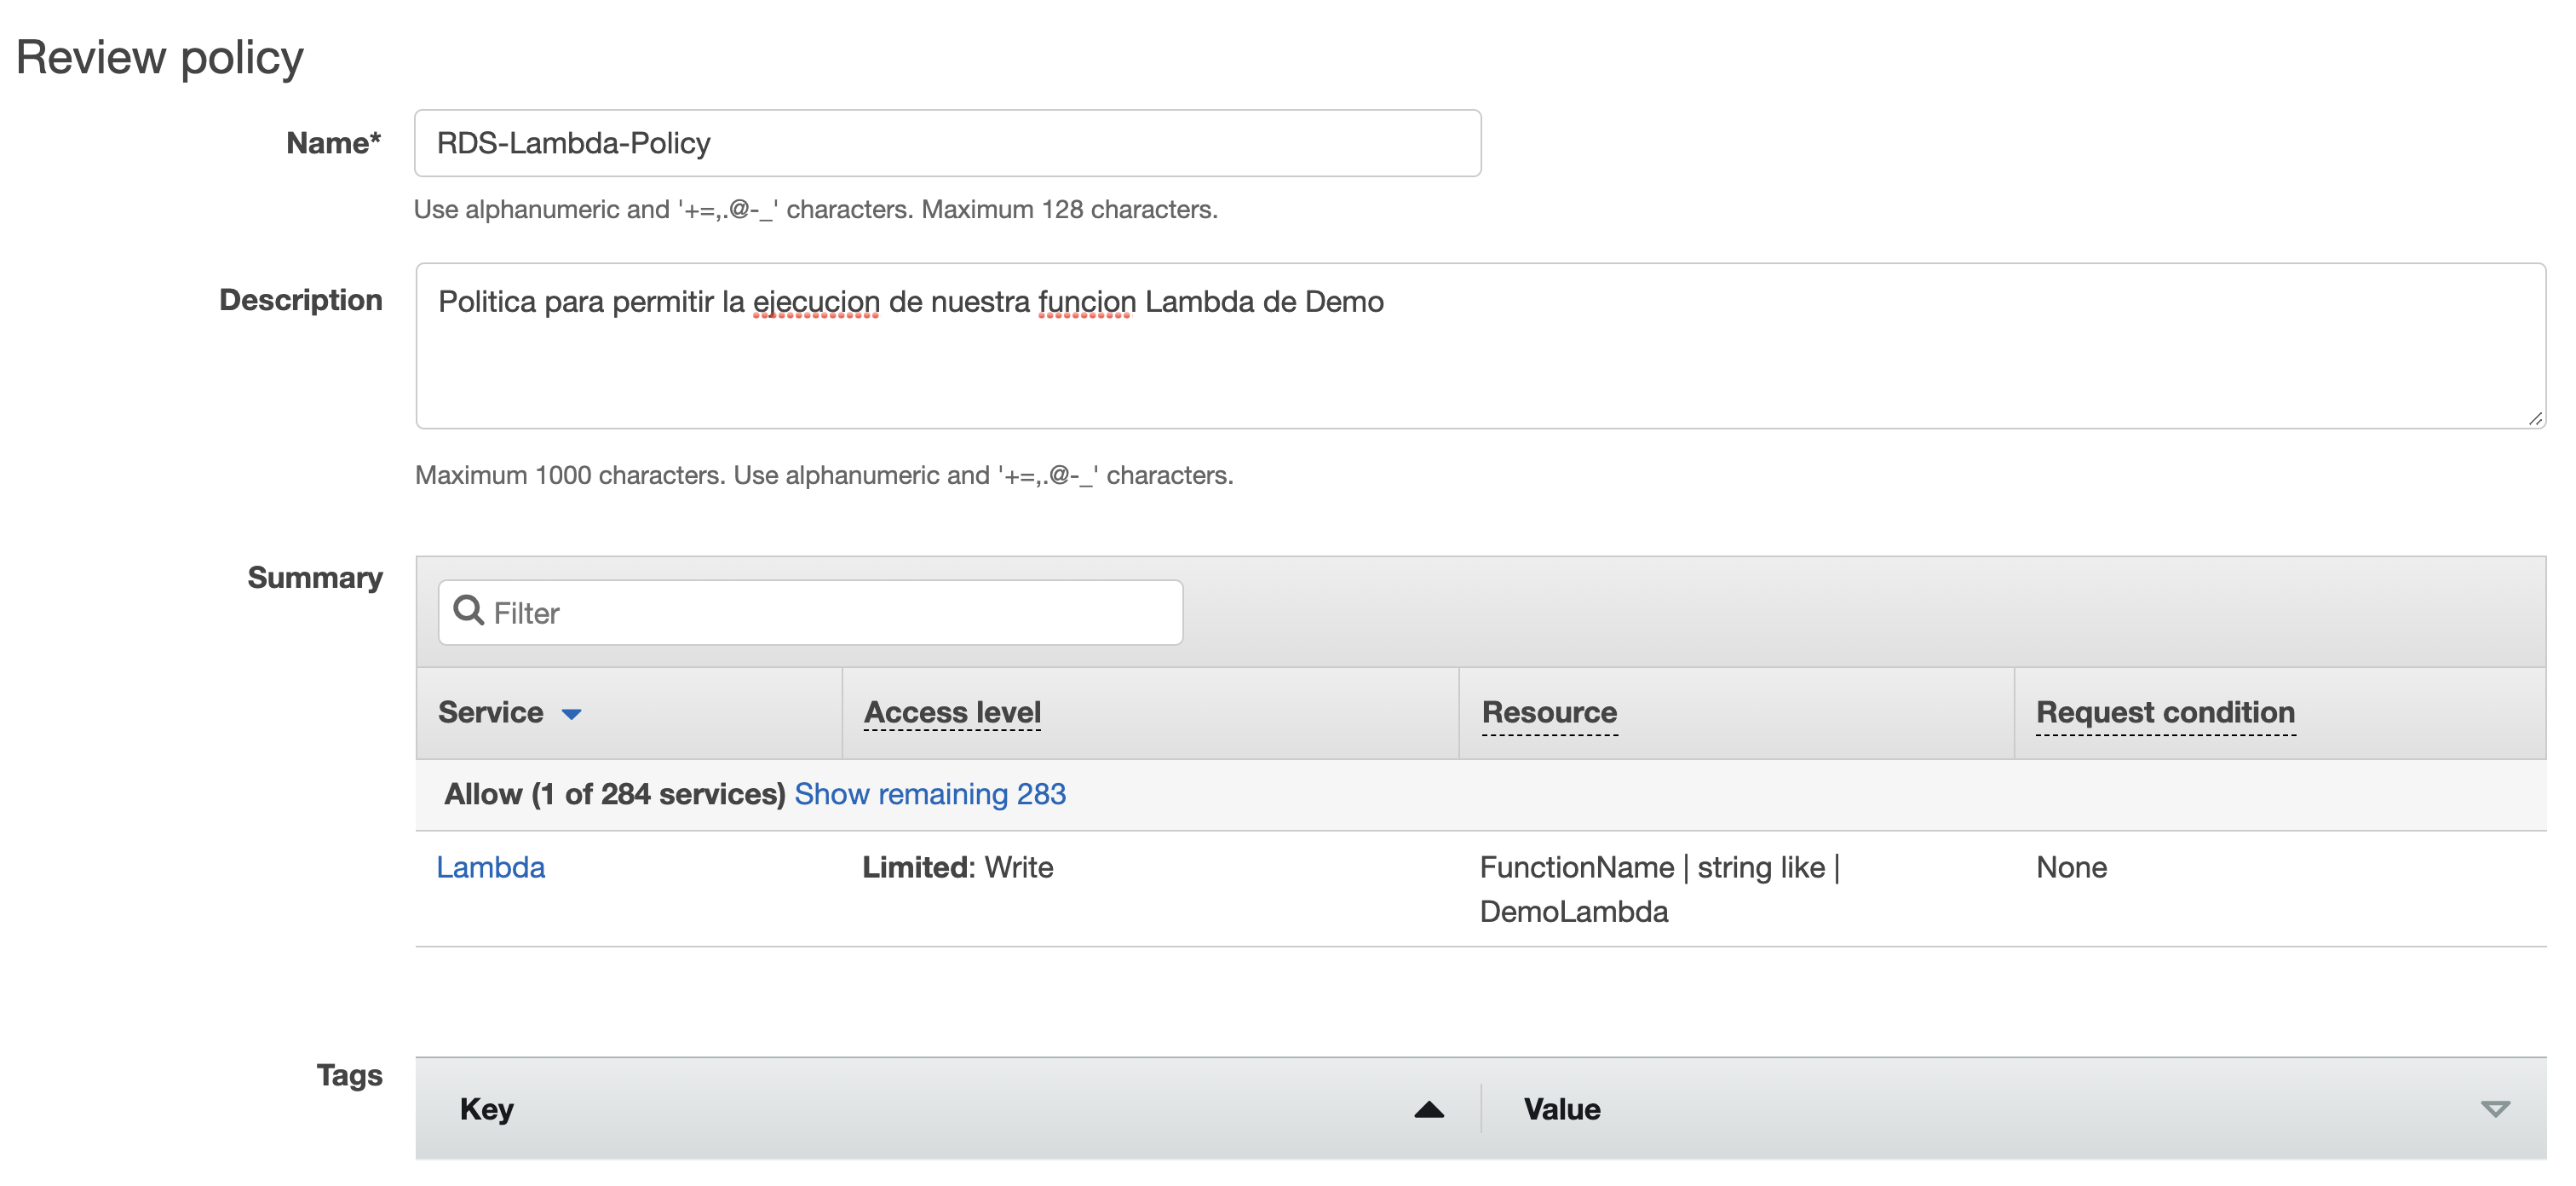Click the Allow 1 of 284 services row
This screenshot has width=2576, height=1186.
[613, 794]
